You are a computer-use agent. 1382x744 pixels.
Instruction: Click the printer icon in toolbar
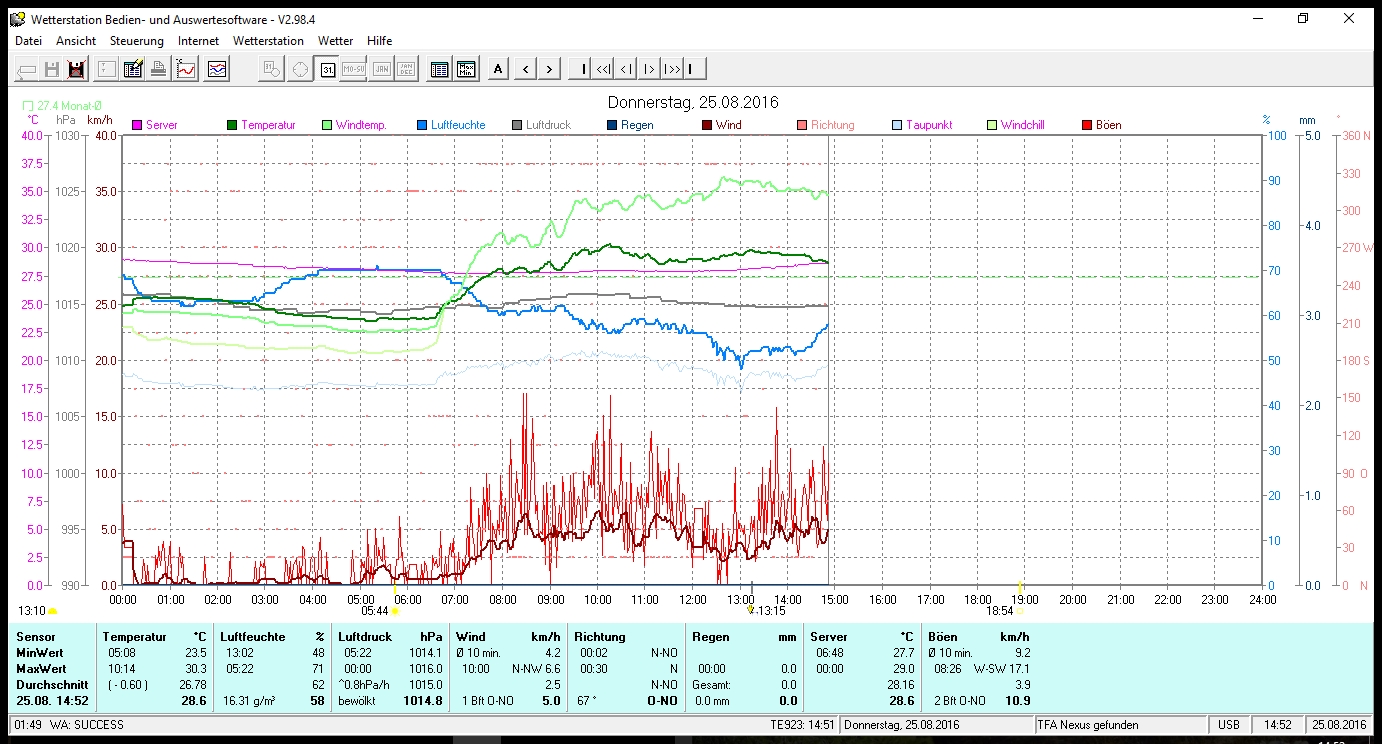click(159, 69)
